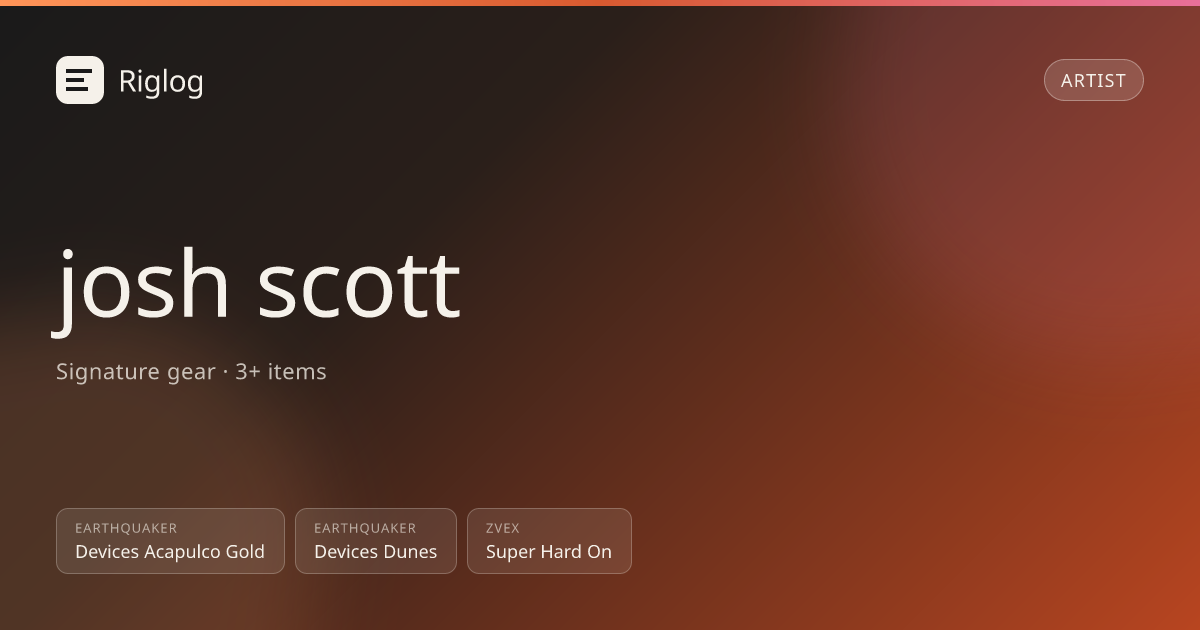The height and width of the screenshot is (630, 1200).
Task: Click the Riglog logo icon
Action: click(x=80, y=80)
